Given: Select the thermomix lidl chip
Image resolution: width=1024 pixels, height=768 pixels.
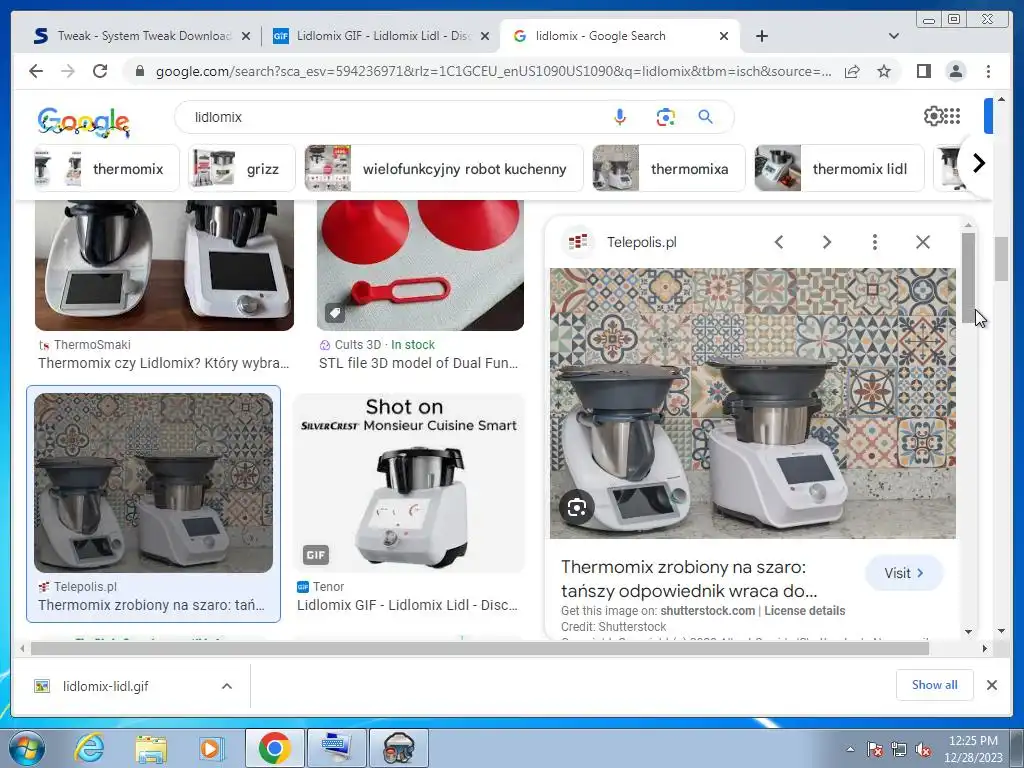Looking at the screenshot, I should point(839,168).
